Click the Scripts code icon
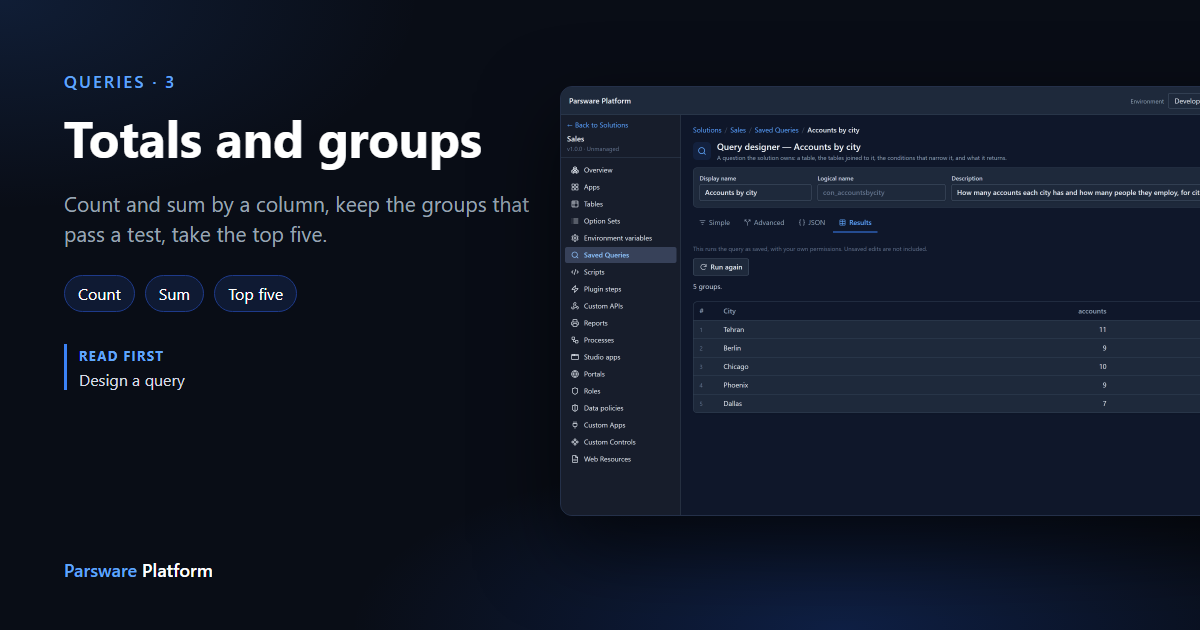This screenshot has height=630, width=1200. 575,272
